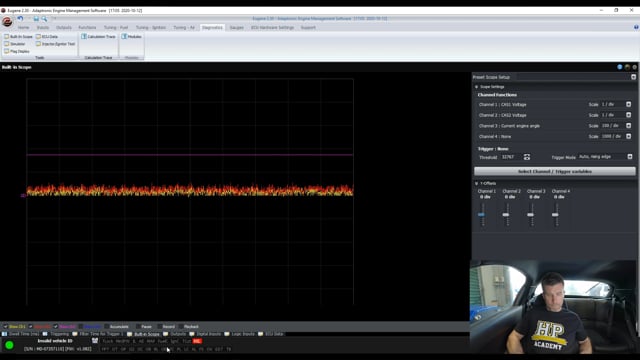This screenshot has width=640, height=360.
Task: Click the gray round icon in scope header
Action: [x=635, y=67]
